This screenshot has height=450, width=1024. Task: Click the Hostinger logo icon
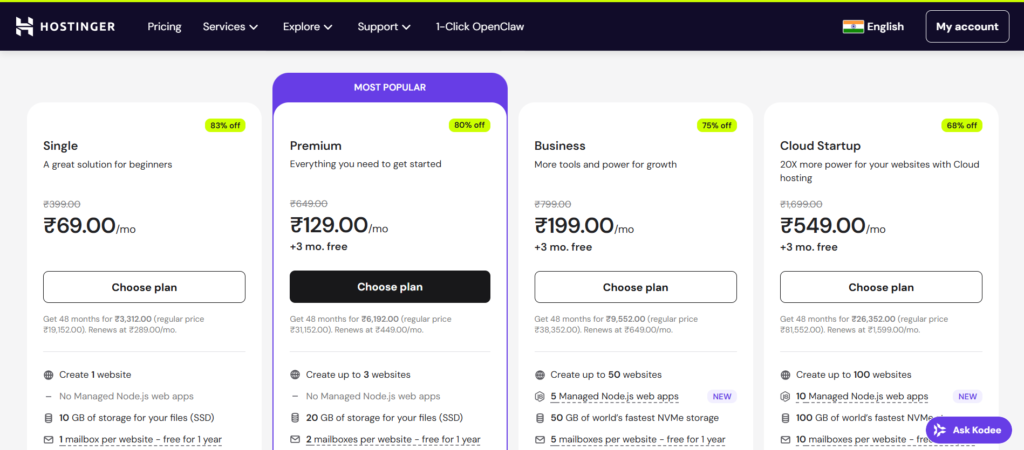pyautogui.click(x=25, y=26)
